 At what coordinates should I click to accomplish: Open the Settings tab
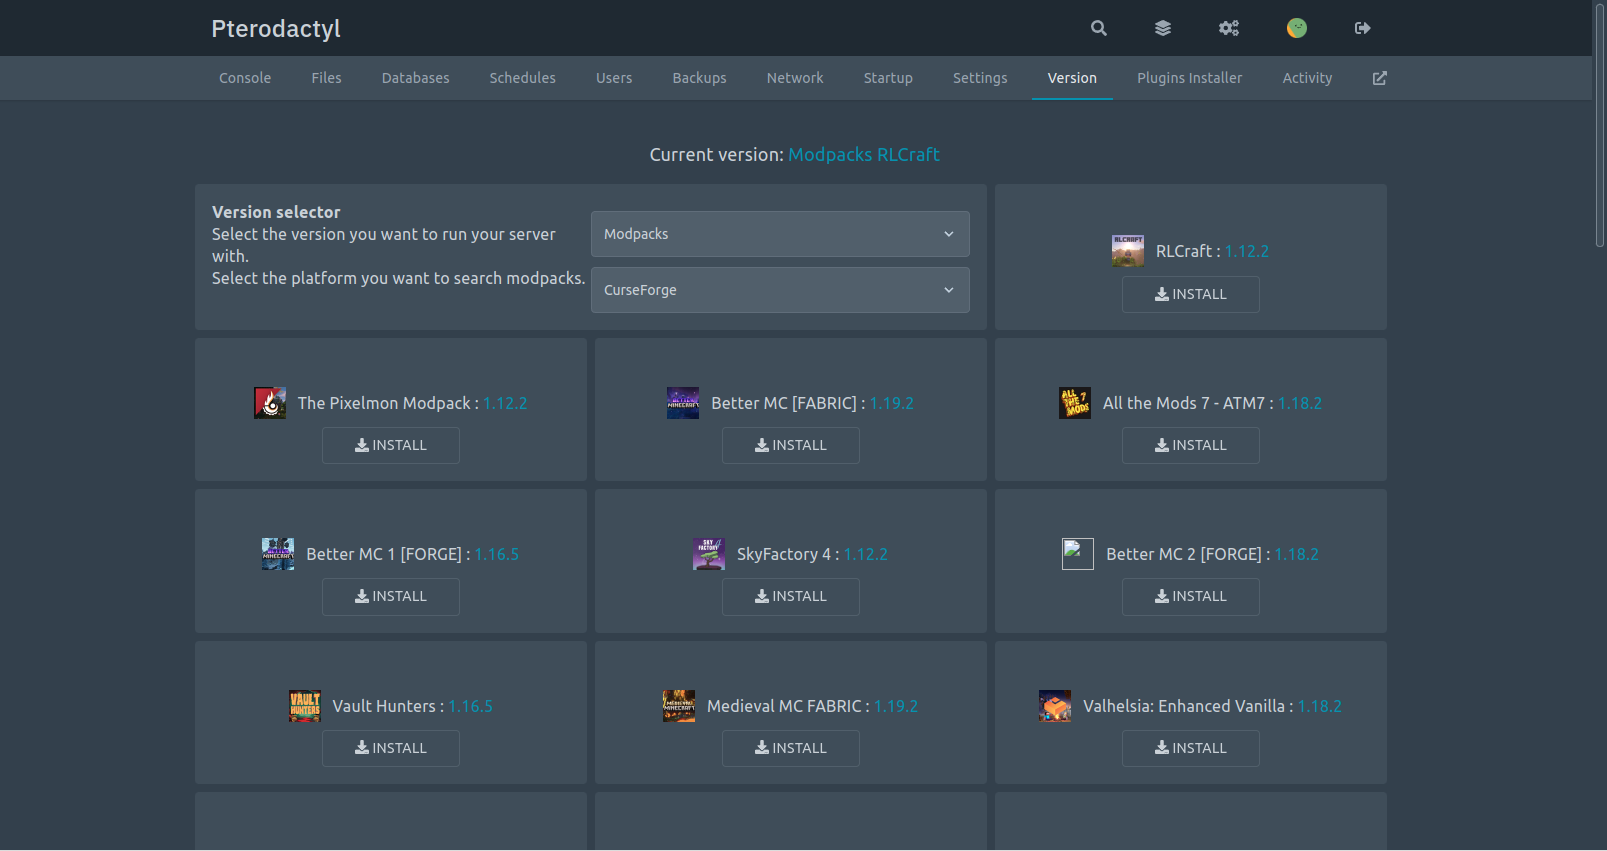pyautogui.click(x=980, y=78)
